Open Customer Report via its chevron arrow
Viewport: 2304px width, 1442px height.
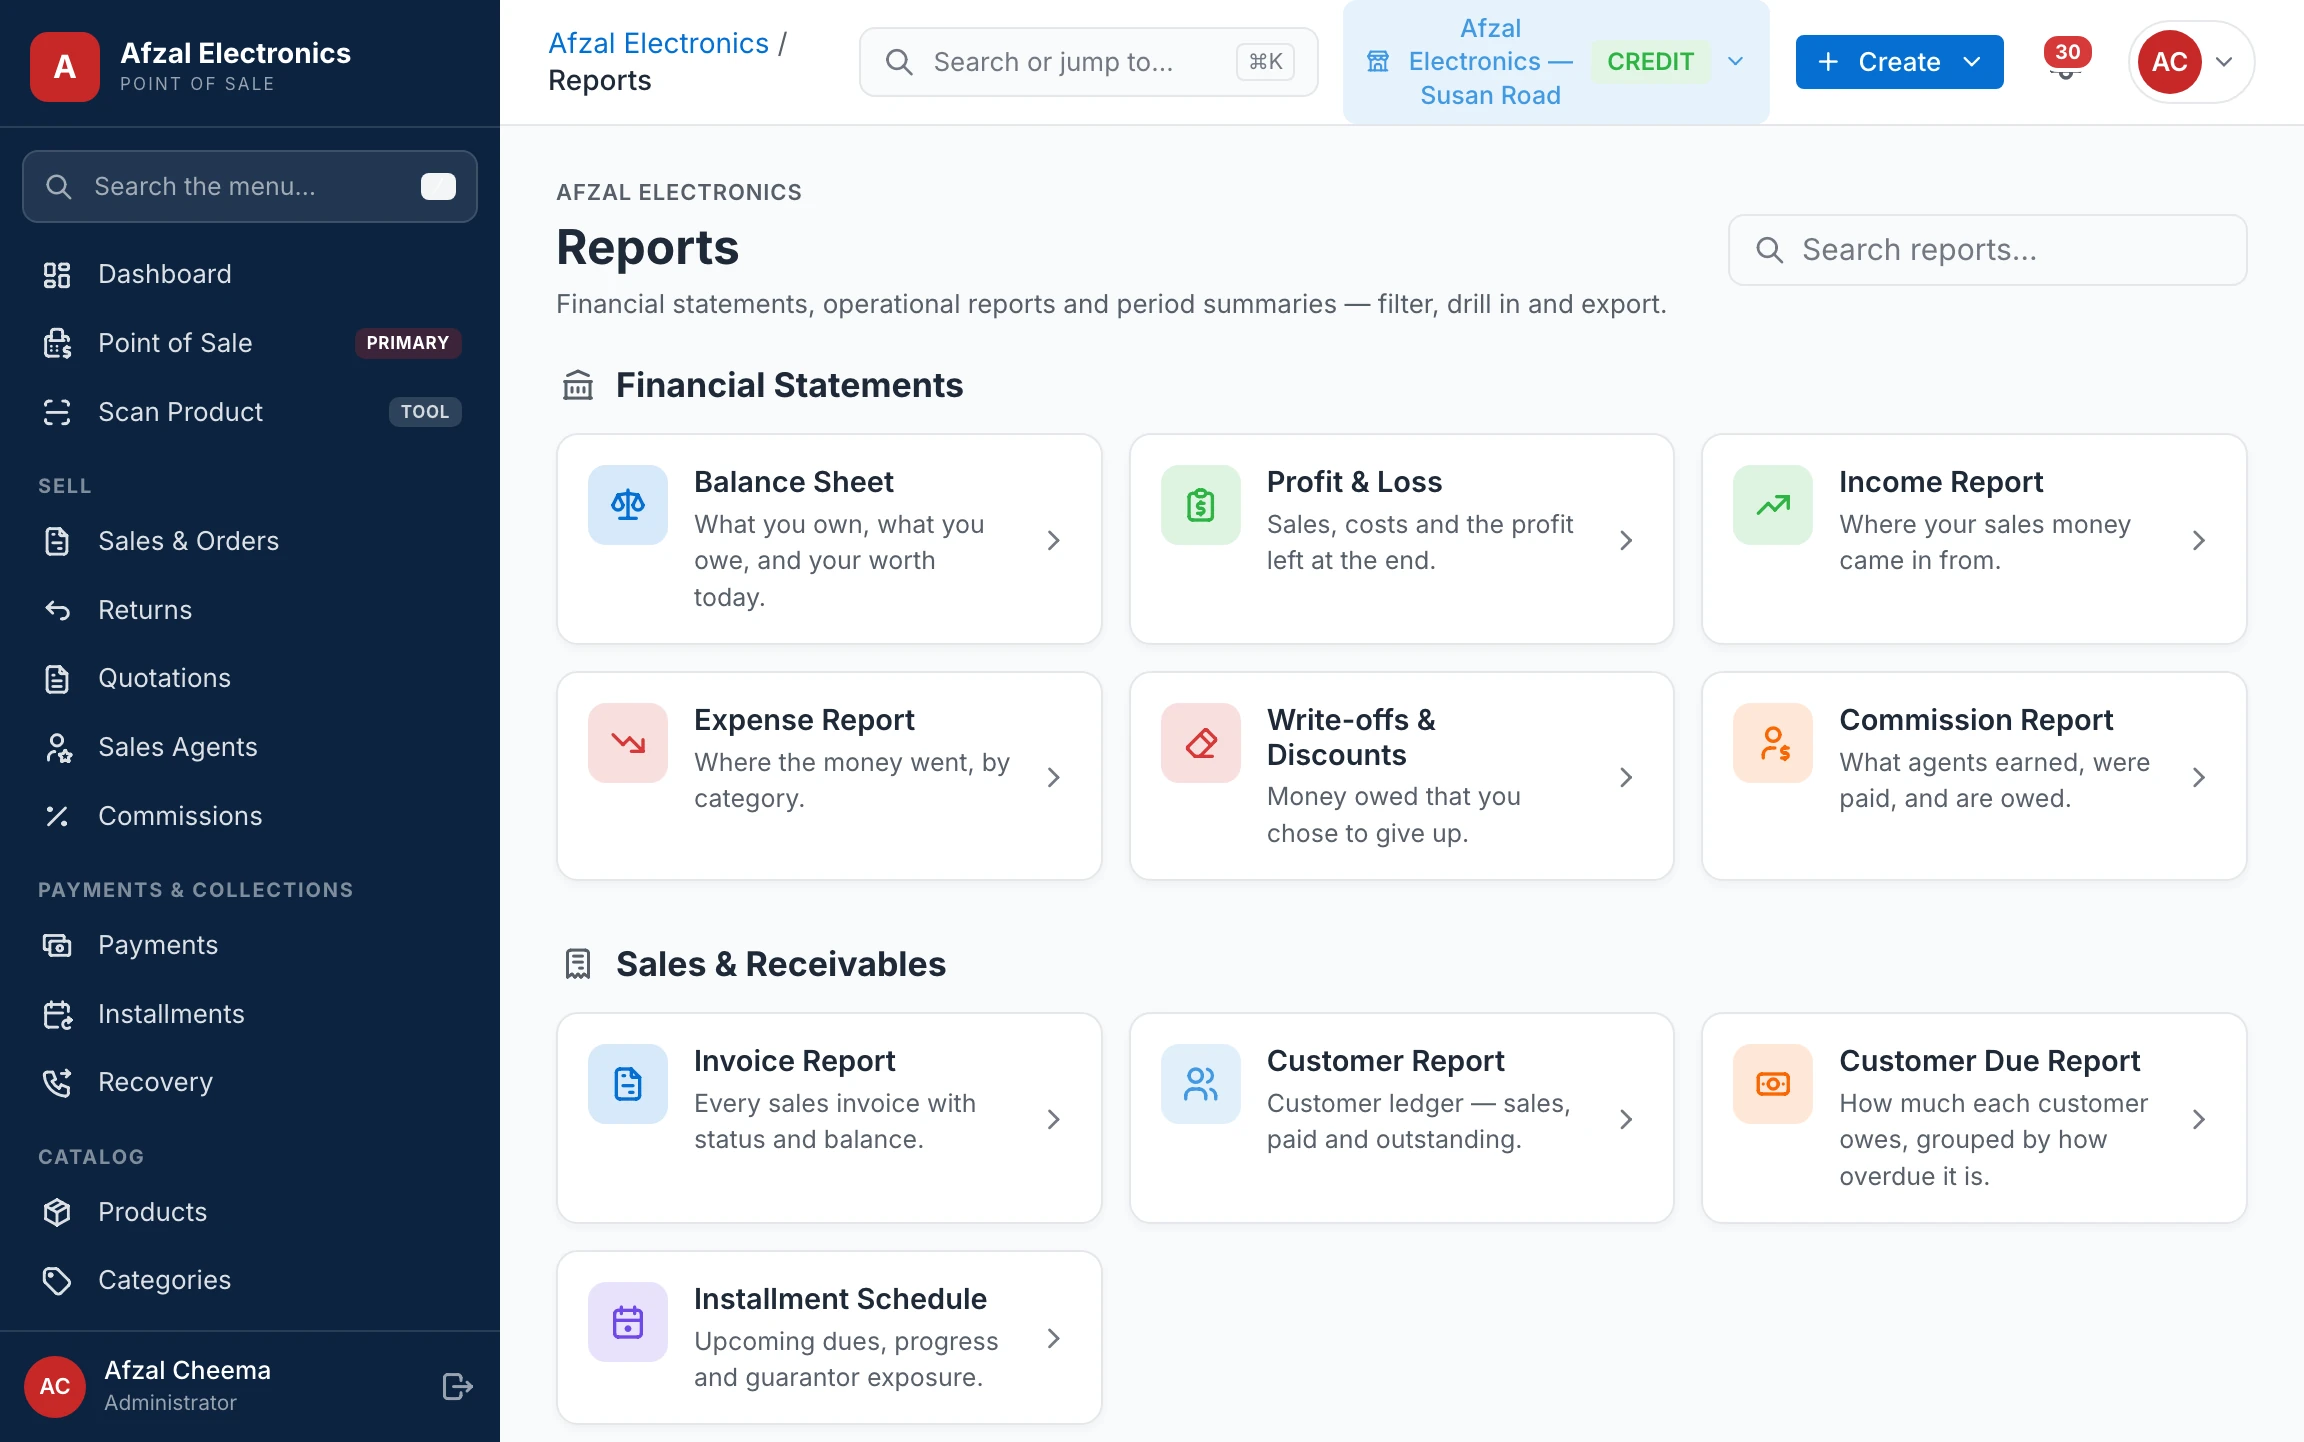(1626, 1119)
